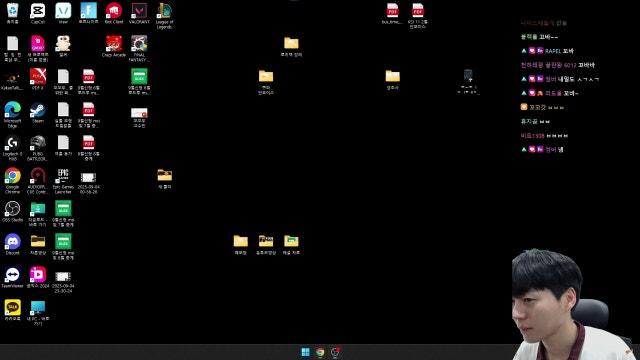Select the Microsoft Edge desktop shortcut

[x=12, y=115]
